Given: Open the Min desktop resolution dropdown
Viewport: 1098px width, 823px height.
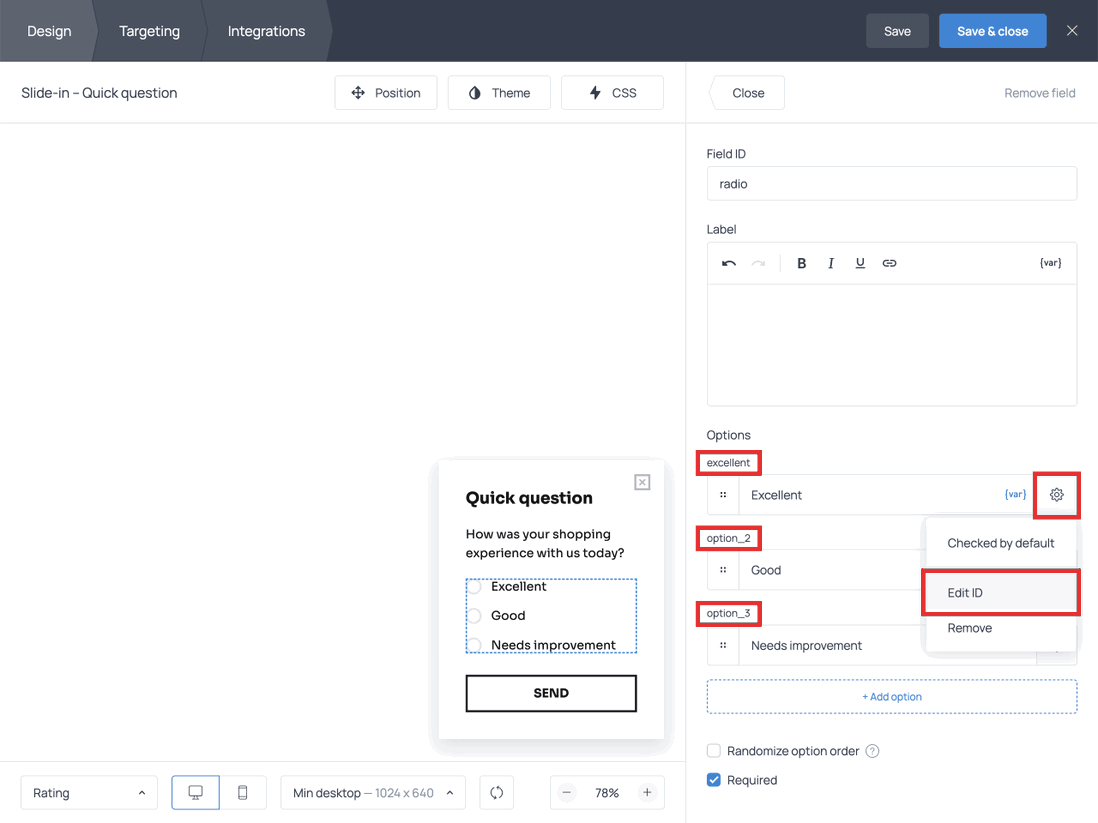Looking at the screenshot, I should tap(372, 792).
